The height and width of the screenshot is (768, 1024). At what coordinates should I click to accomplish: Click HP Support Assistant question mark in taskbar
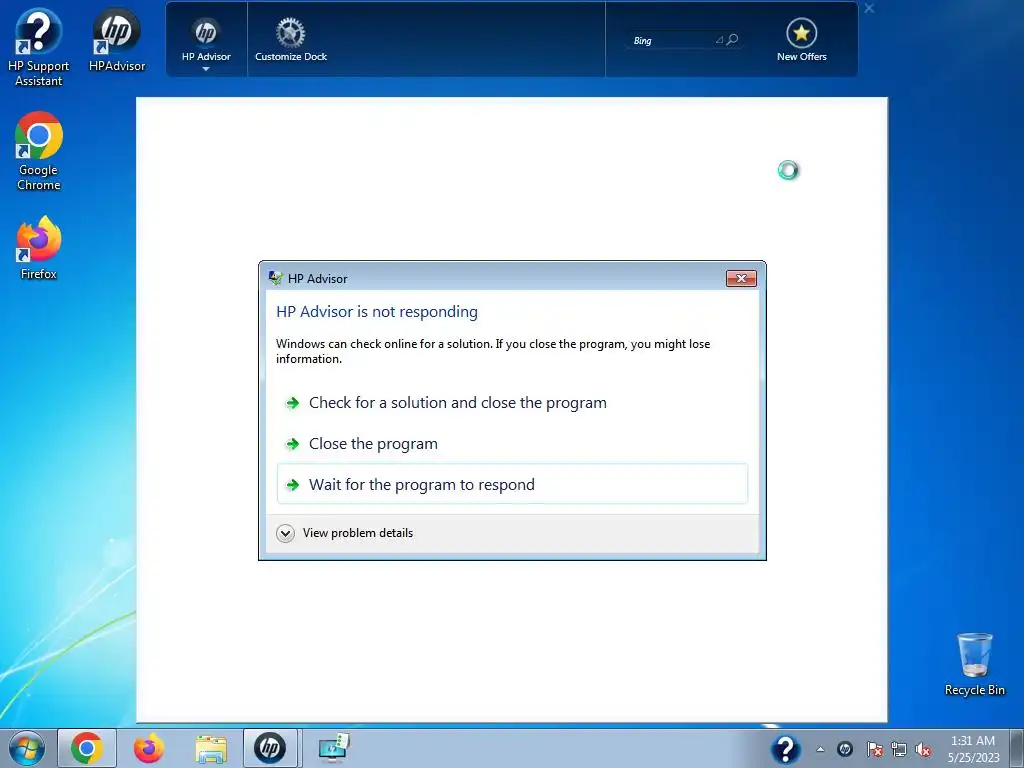coord(786,749)
